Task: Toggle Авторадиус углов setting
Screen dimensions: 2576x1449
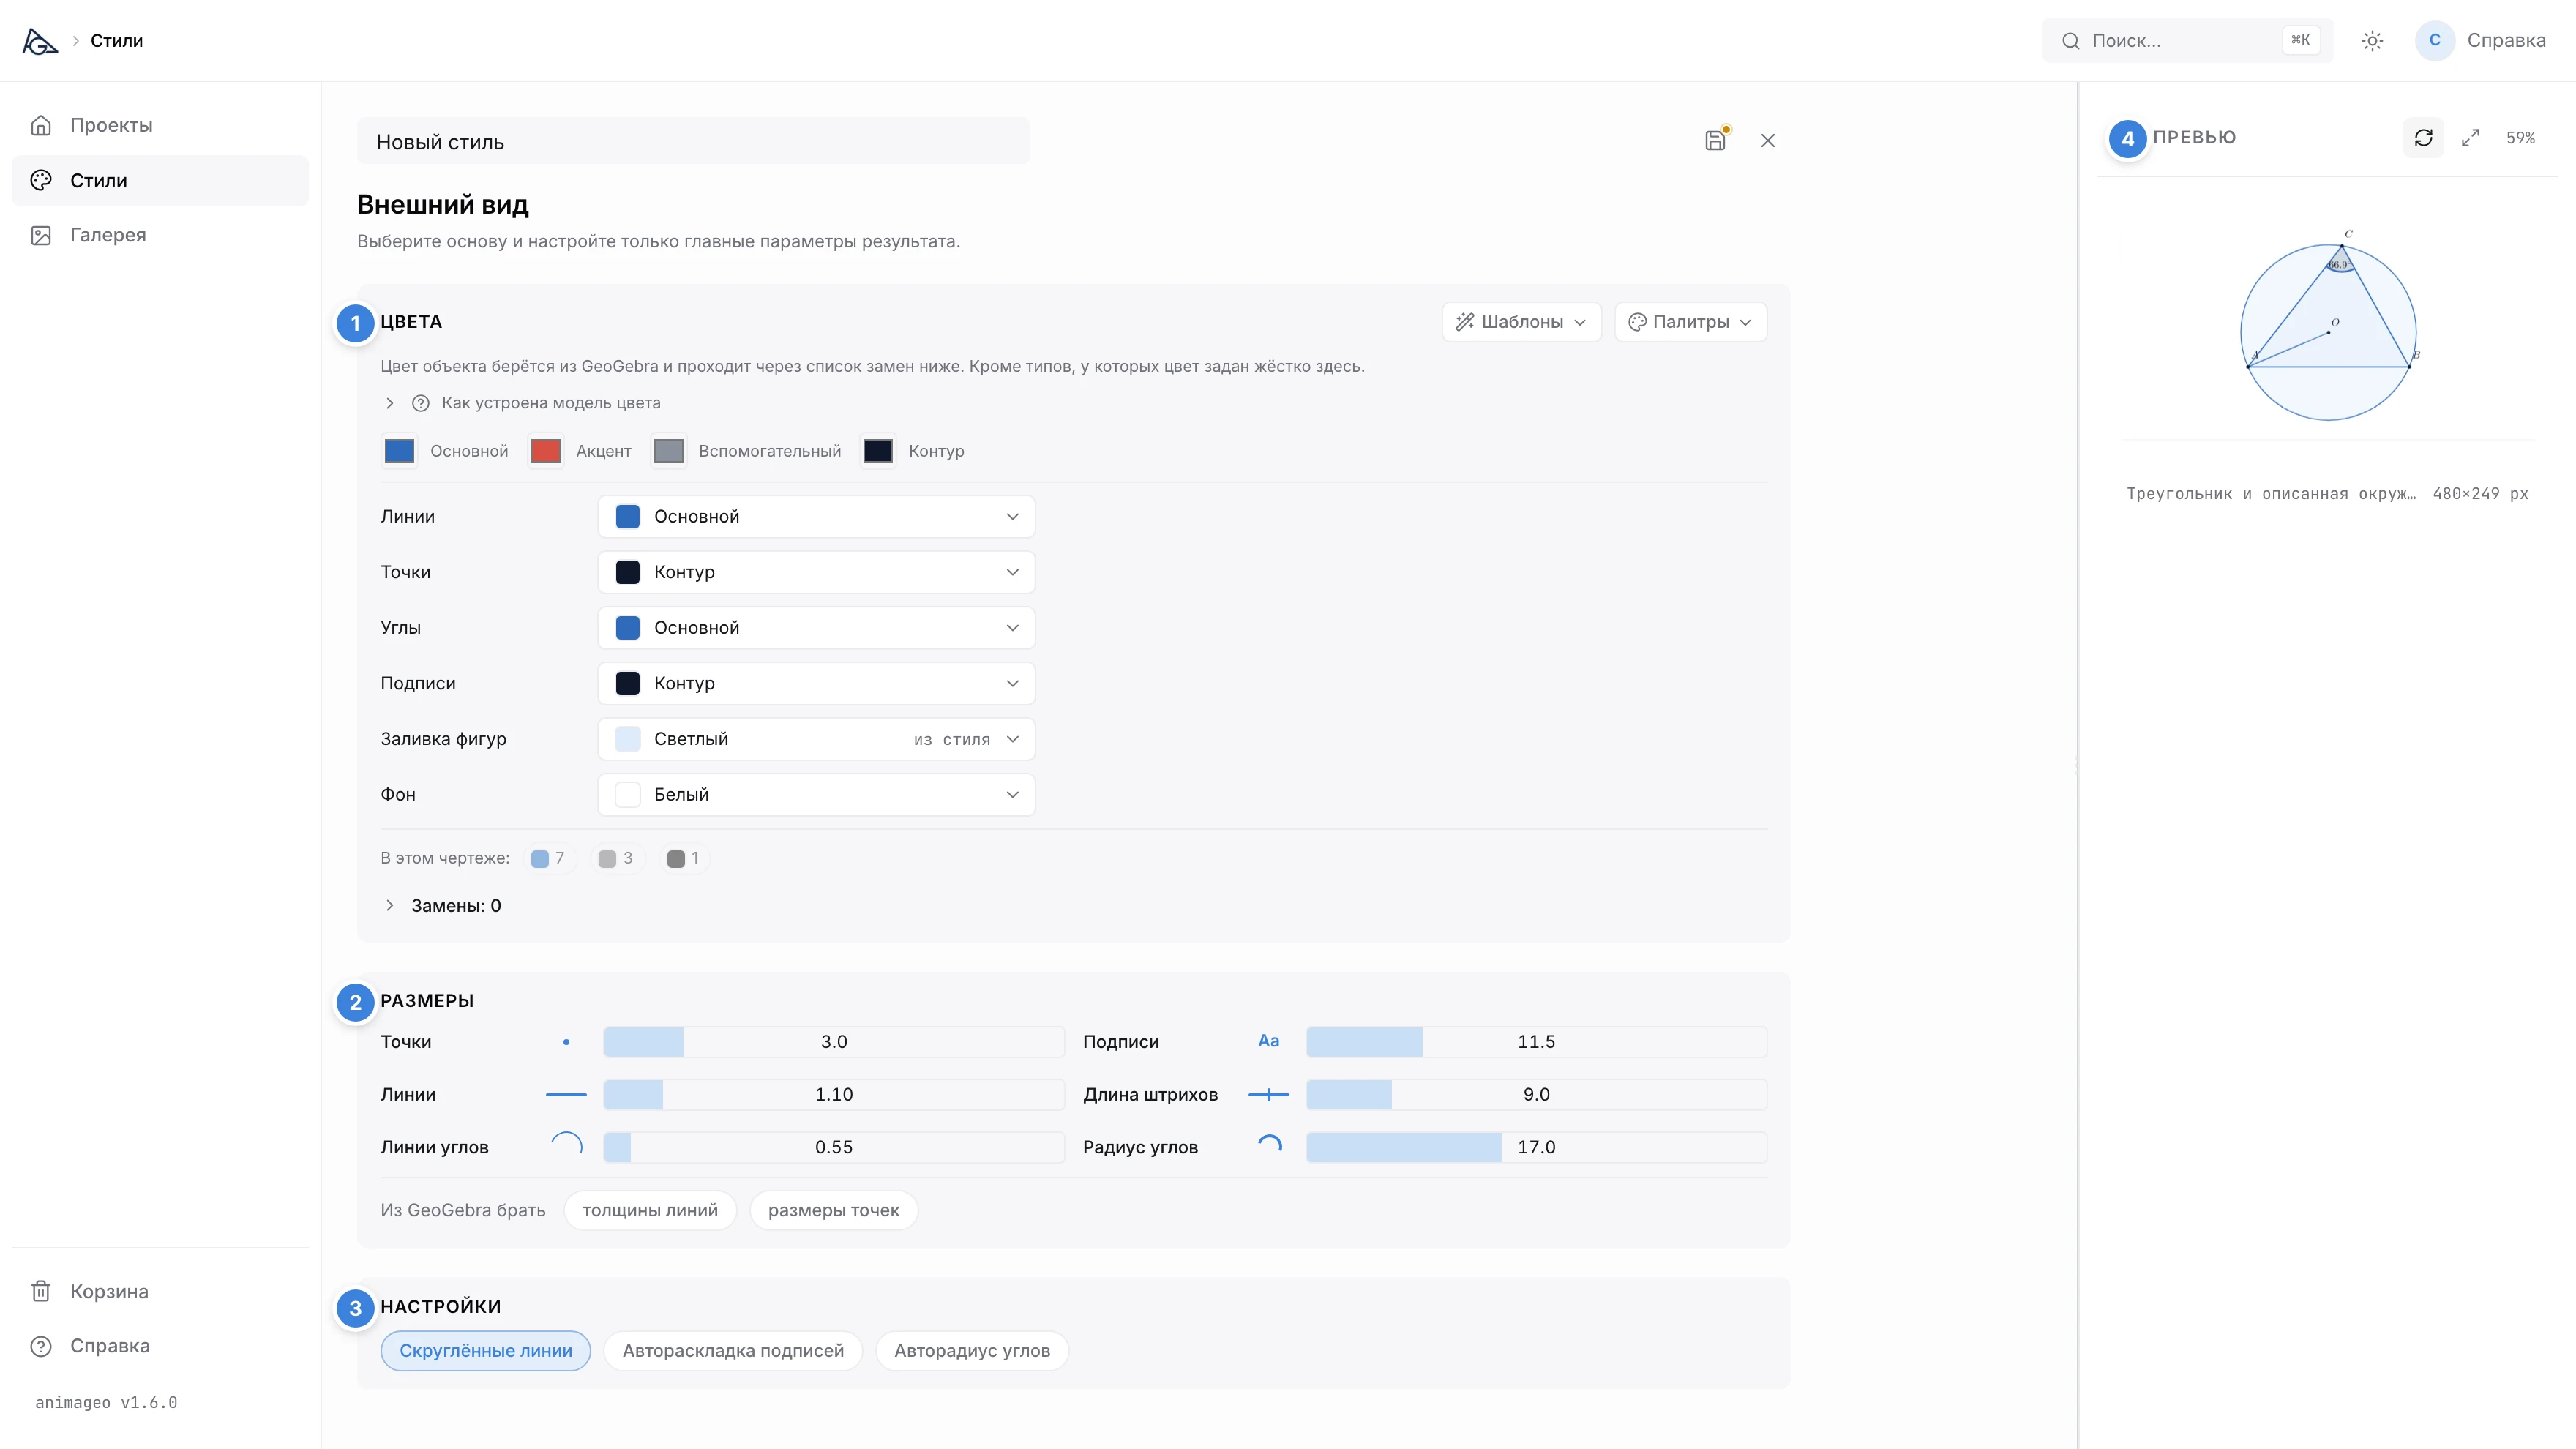Action: tap(972, 1350)
